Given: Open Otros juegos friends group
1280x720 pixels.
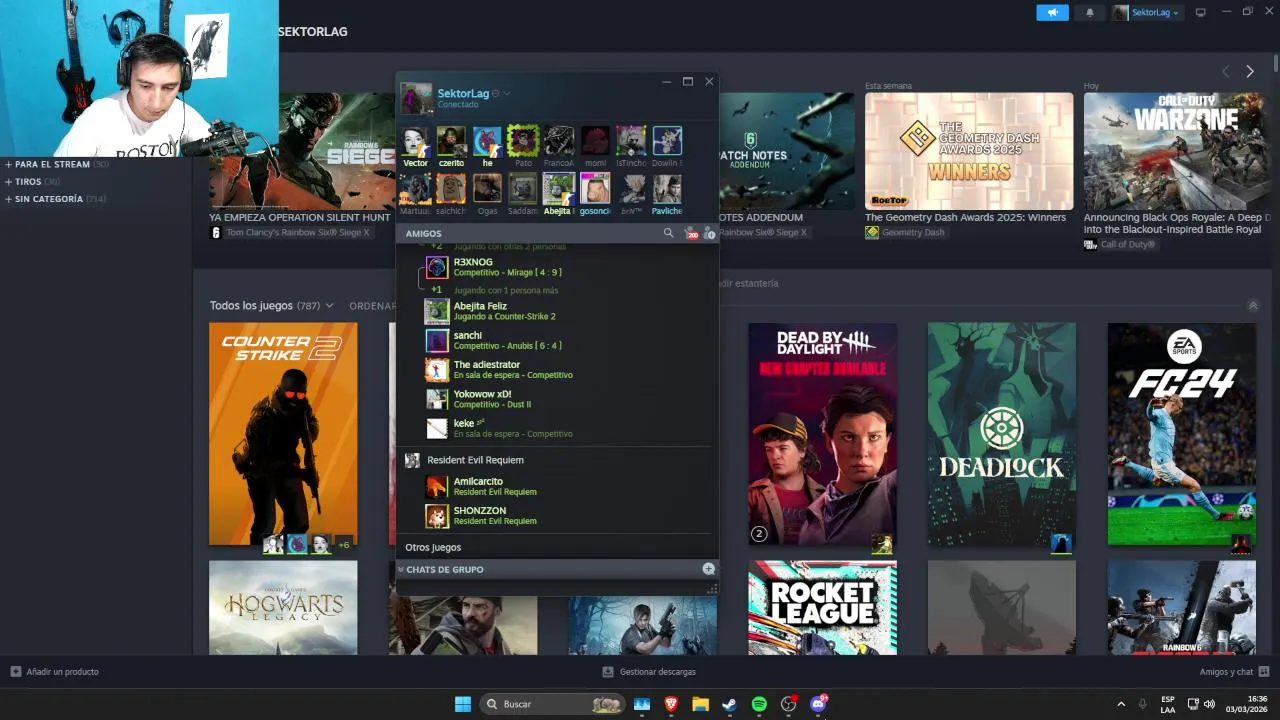Looking at the screenshot, I should [433, 547].
